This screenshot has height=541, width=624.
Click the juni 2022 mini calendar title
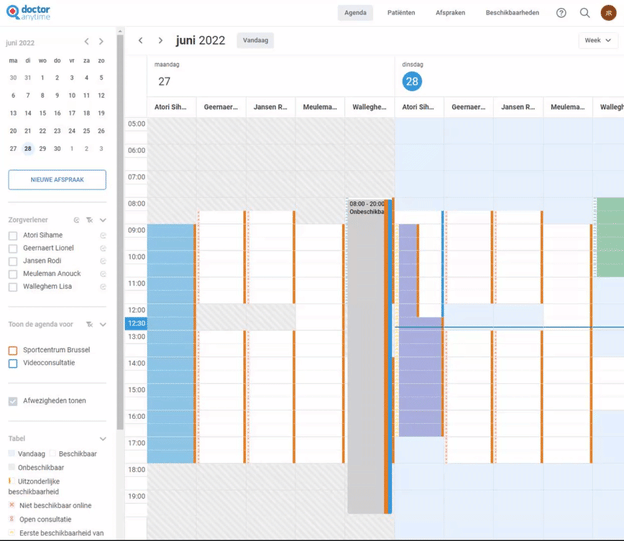20,43
